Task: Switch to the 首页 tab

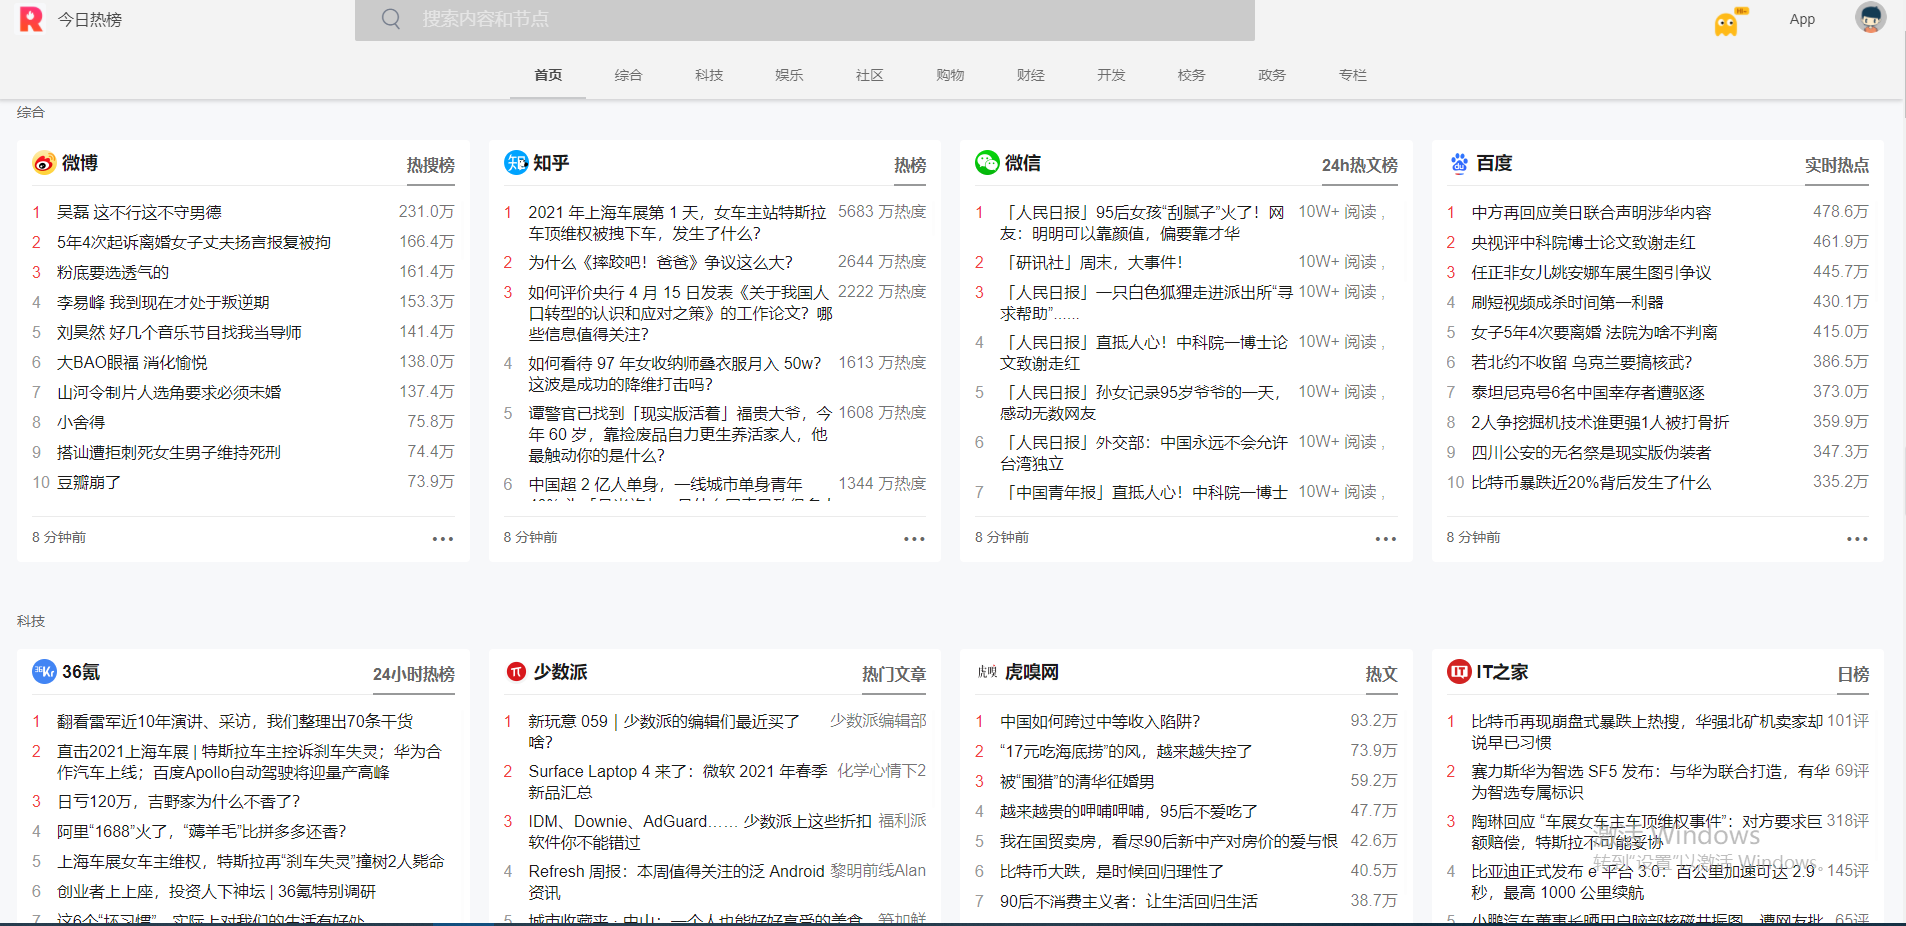Action: tap(548, 75)
